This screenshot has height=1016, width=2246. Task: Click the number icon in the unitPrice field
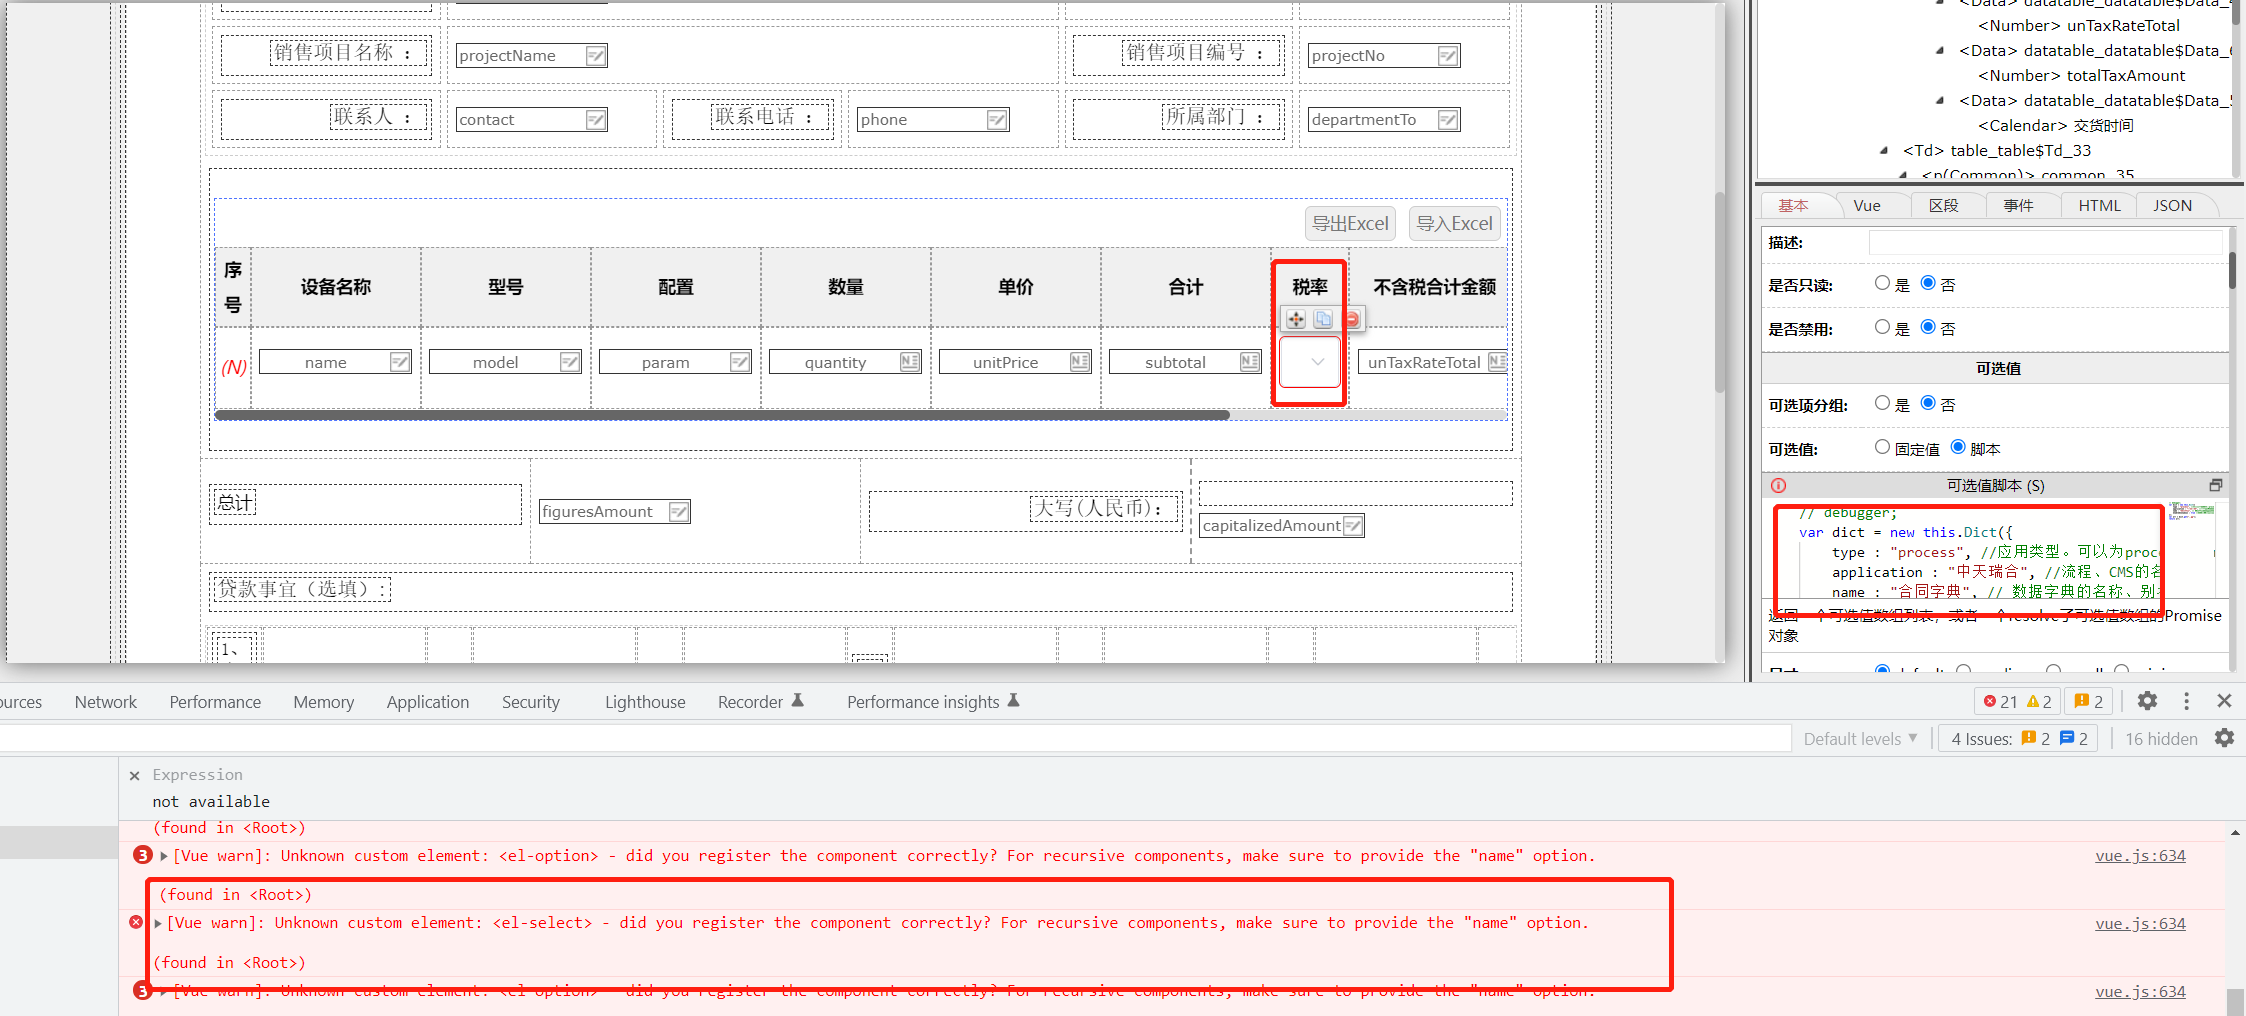1080,362
